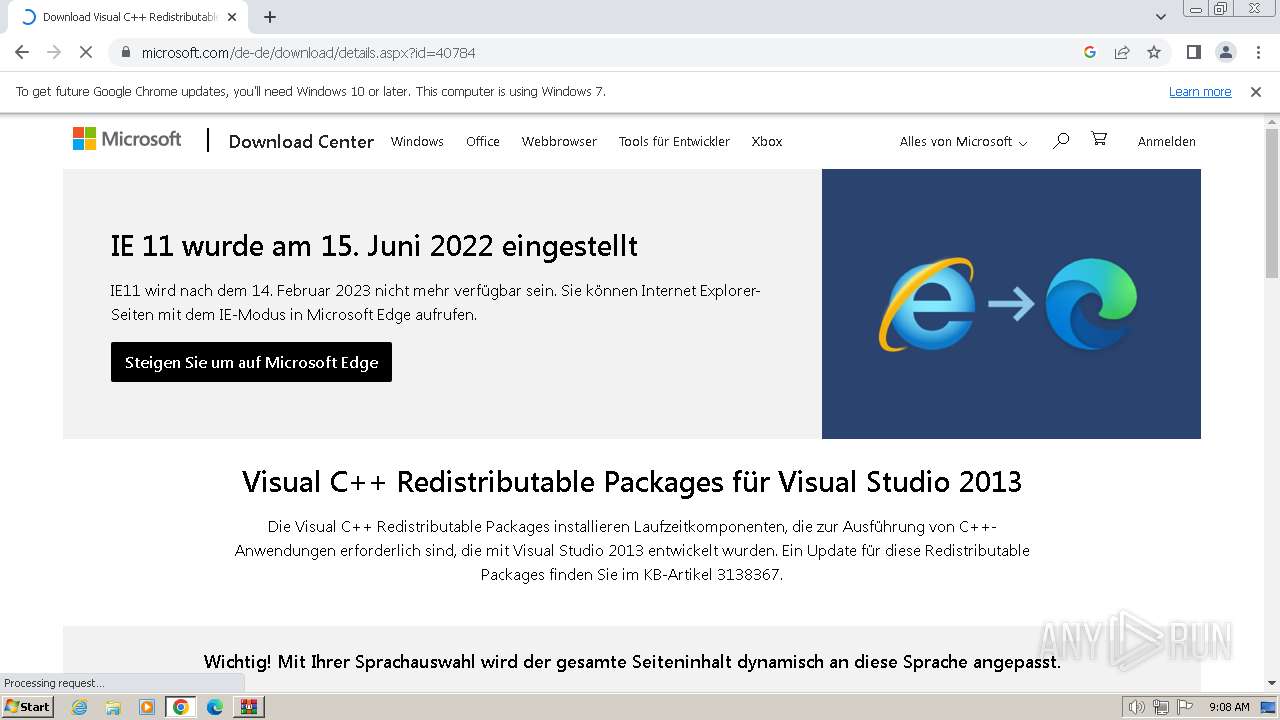
Task: Toggle the Chrome side panel
Action: pyautogui.click(x=1194, y=52)
